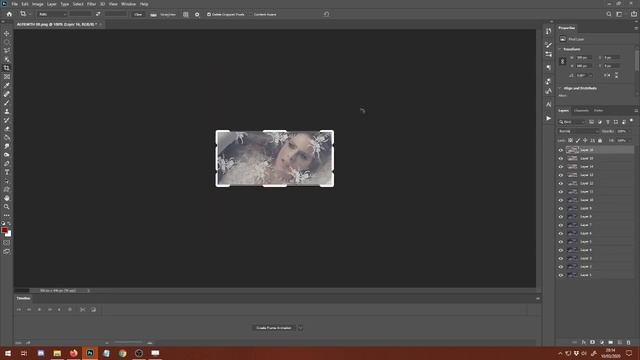
Task: Select the Hand tool
Action: pyautogui.click(x=7, y=198)
